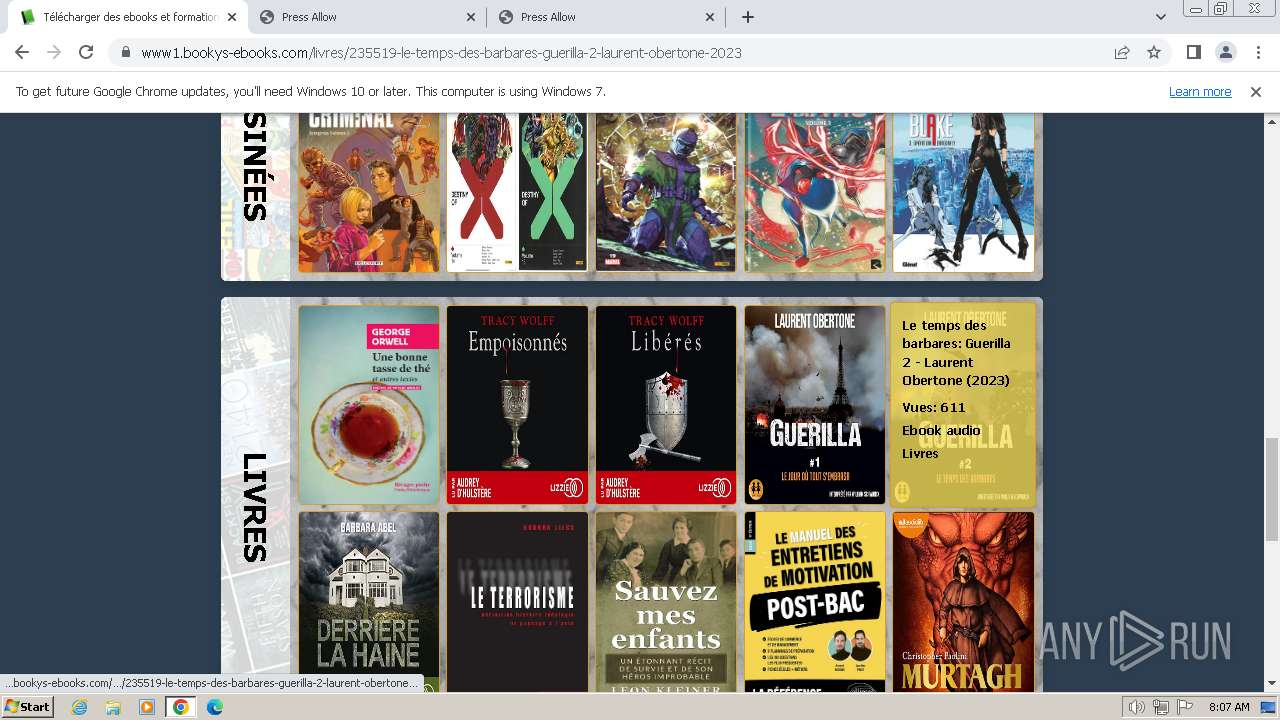Open the volume speaker tray icon
1280x720 pixels.
tap(1136, 707)
